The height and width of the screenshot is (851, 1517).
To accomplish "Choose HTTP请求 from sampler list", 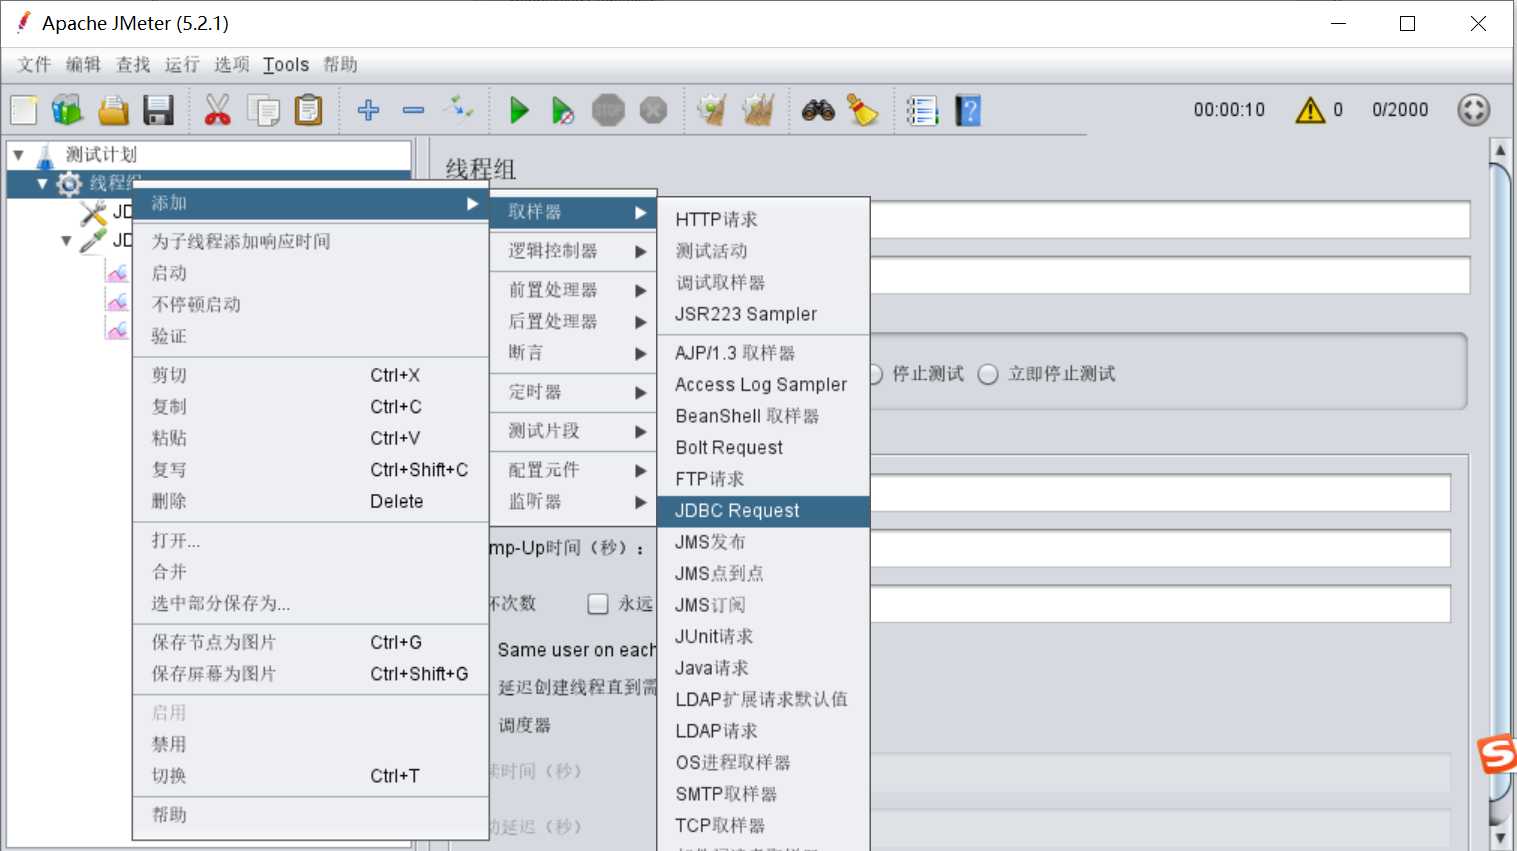I will 764,220.
